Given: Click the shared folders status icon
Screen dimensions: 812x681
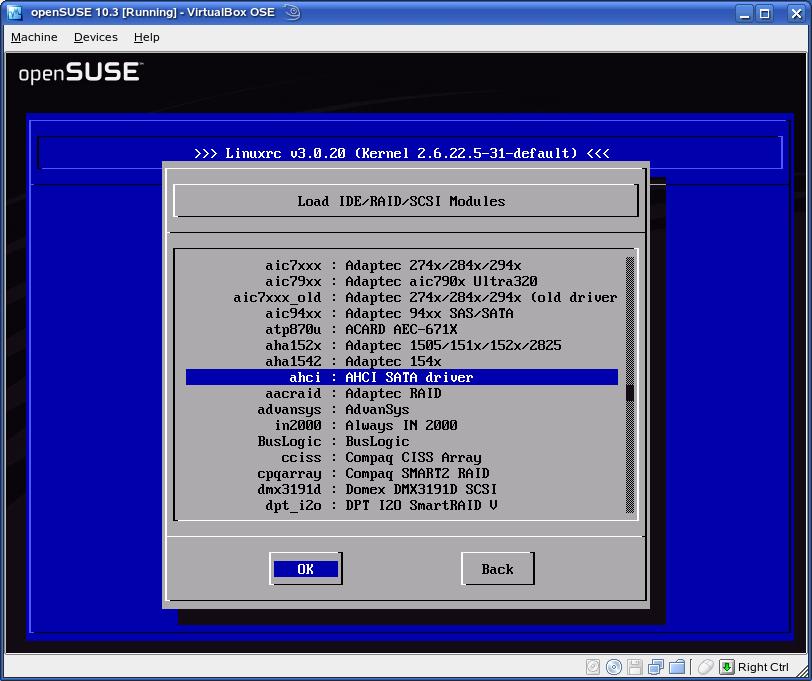Looking at the screenshot, I should click(x=677, y=667).
